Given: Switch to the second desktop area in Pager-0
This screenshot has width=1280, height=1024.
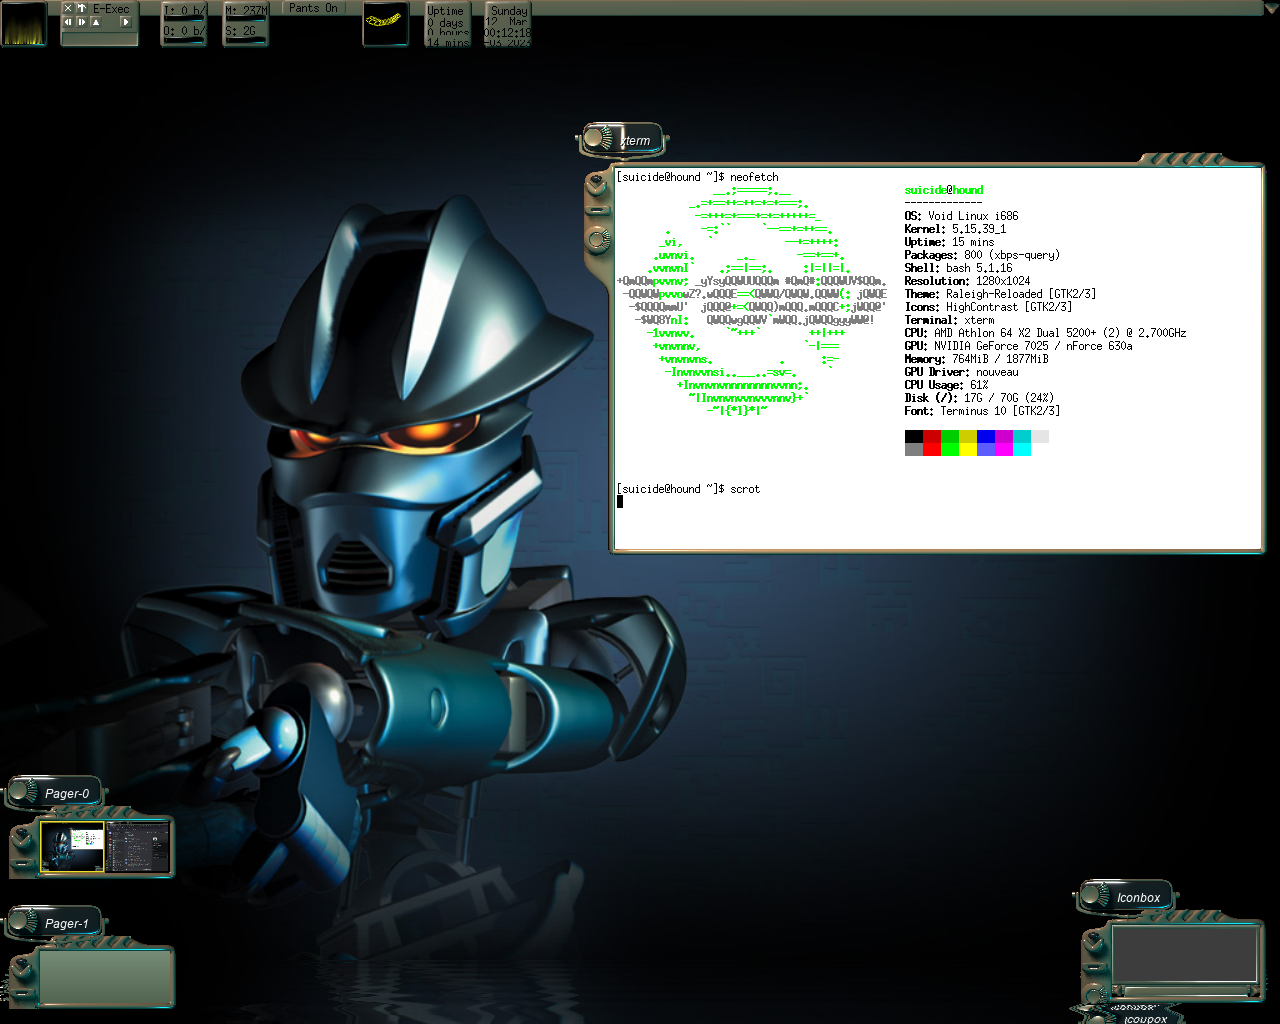Looking at the screenshot, I should point(138,847).
